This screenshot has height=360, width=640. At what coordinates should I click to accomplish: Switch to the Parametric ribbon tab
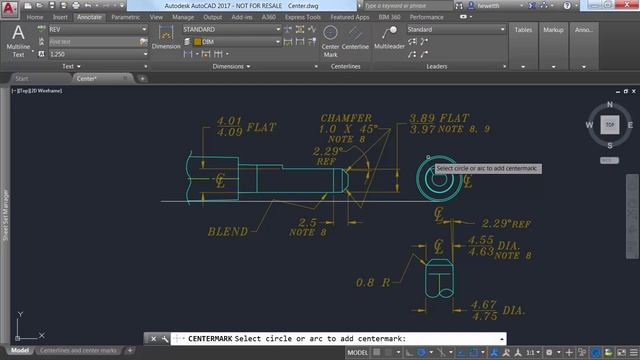125,17
